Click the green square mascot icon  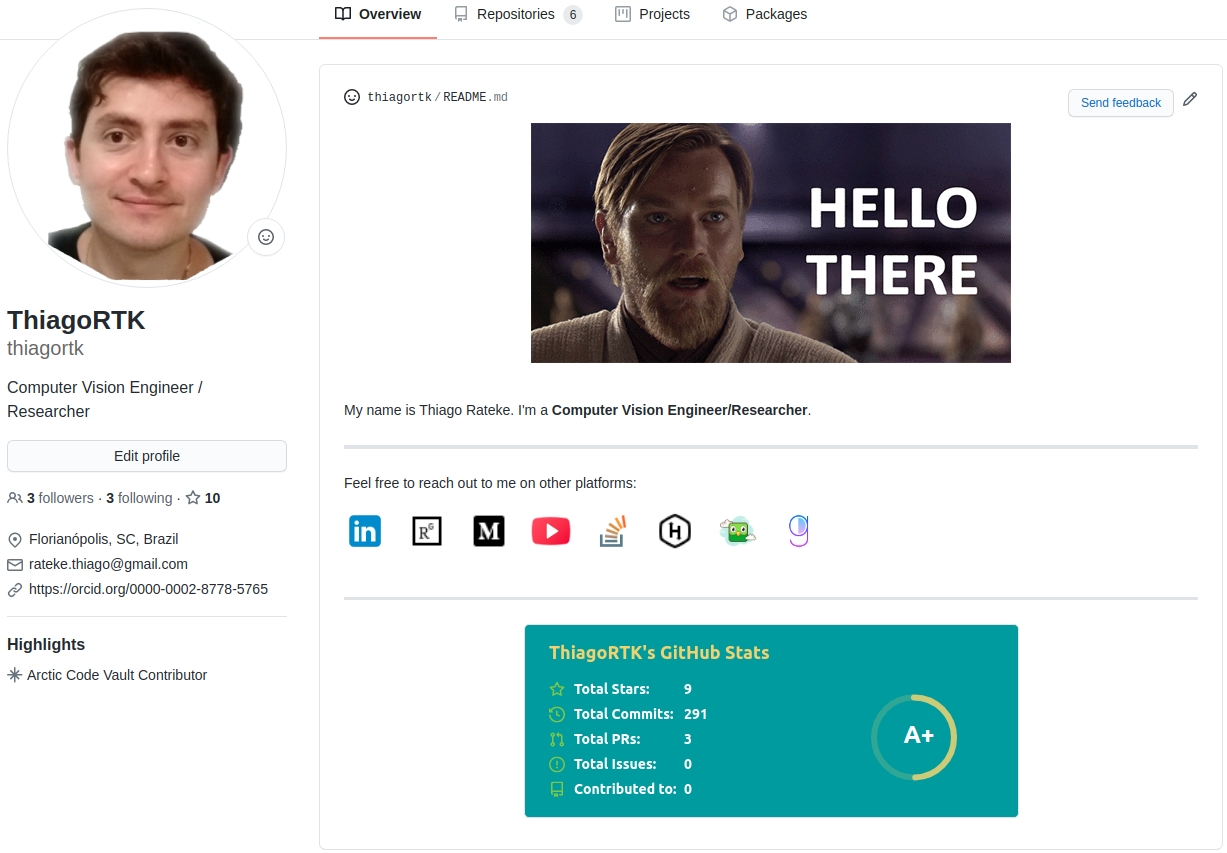coord(737,531)
